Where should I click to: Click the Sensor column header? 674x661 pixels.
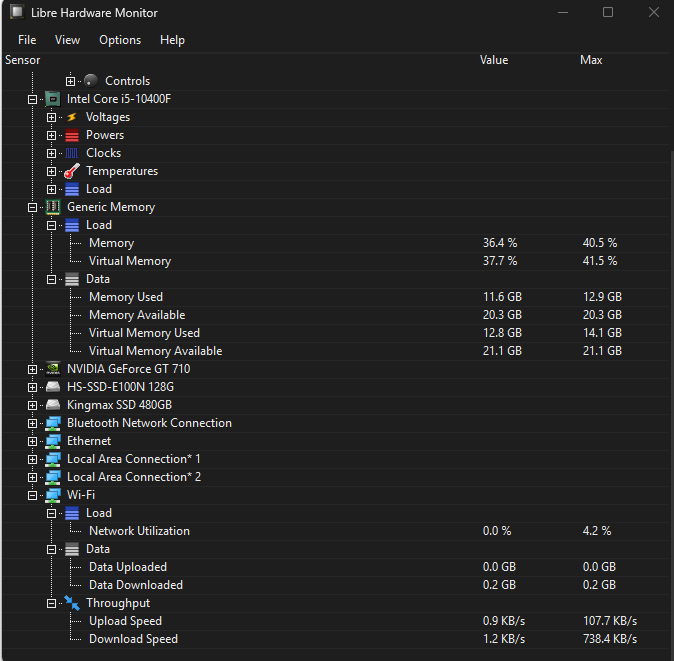click(x=22, y=60)
